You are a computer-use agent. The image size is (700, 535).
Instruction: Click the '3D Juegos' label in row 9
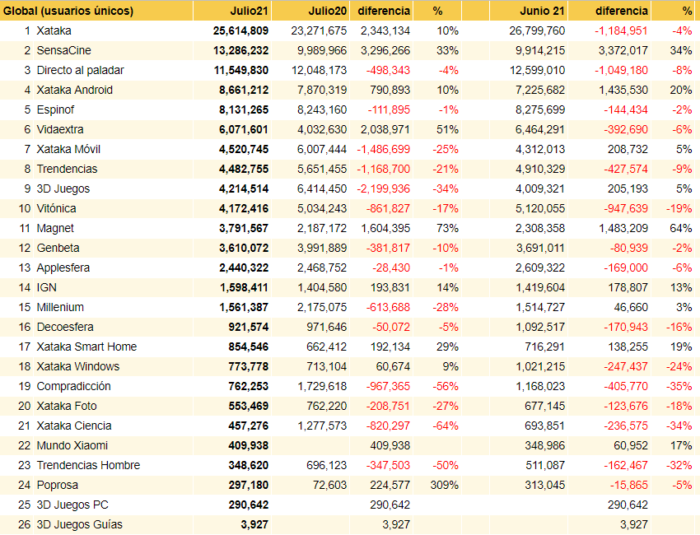pos(63,189)
